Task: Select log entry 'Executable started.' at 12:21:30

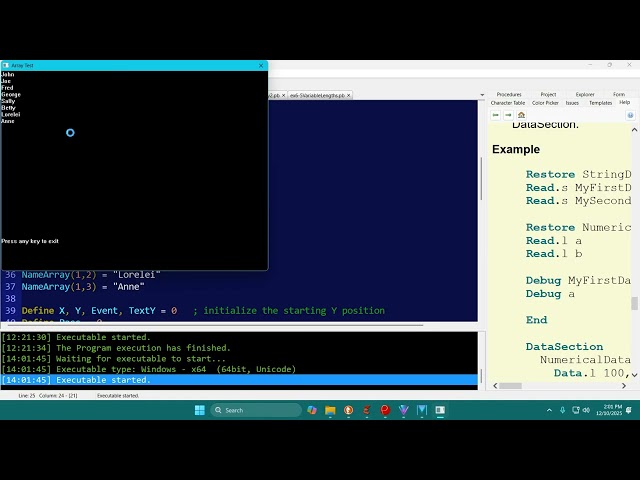Action: tap(239, 337)
